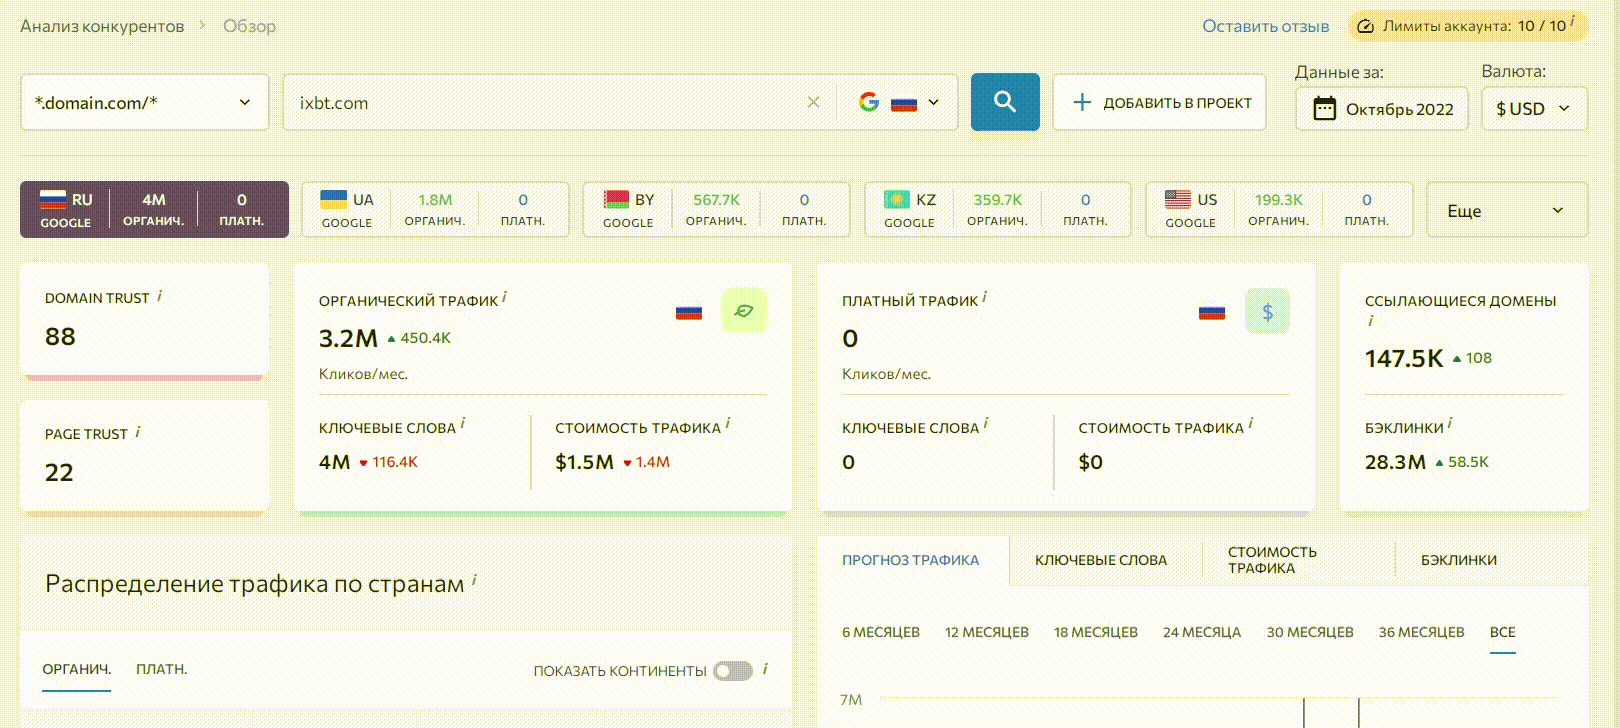
Task: Switch to the Ключевые слова chart tab
Action: coord(1101,560)
